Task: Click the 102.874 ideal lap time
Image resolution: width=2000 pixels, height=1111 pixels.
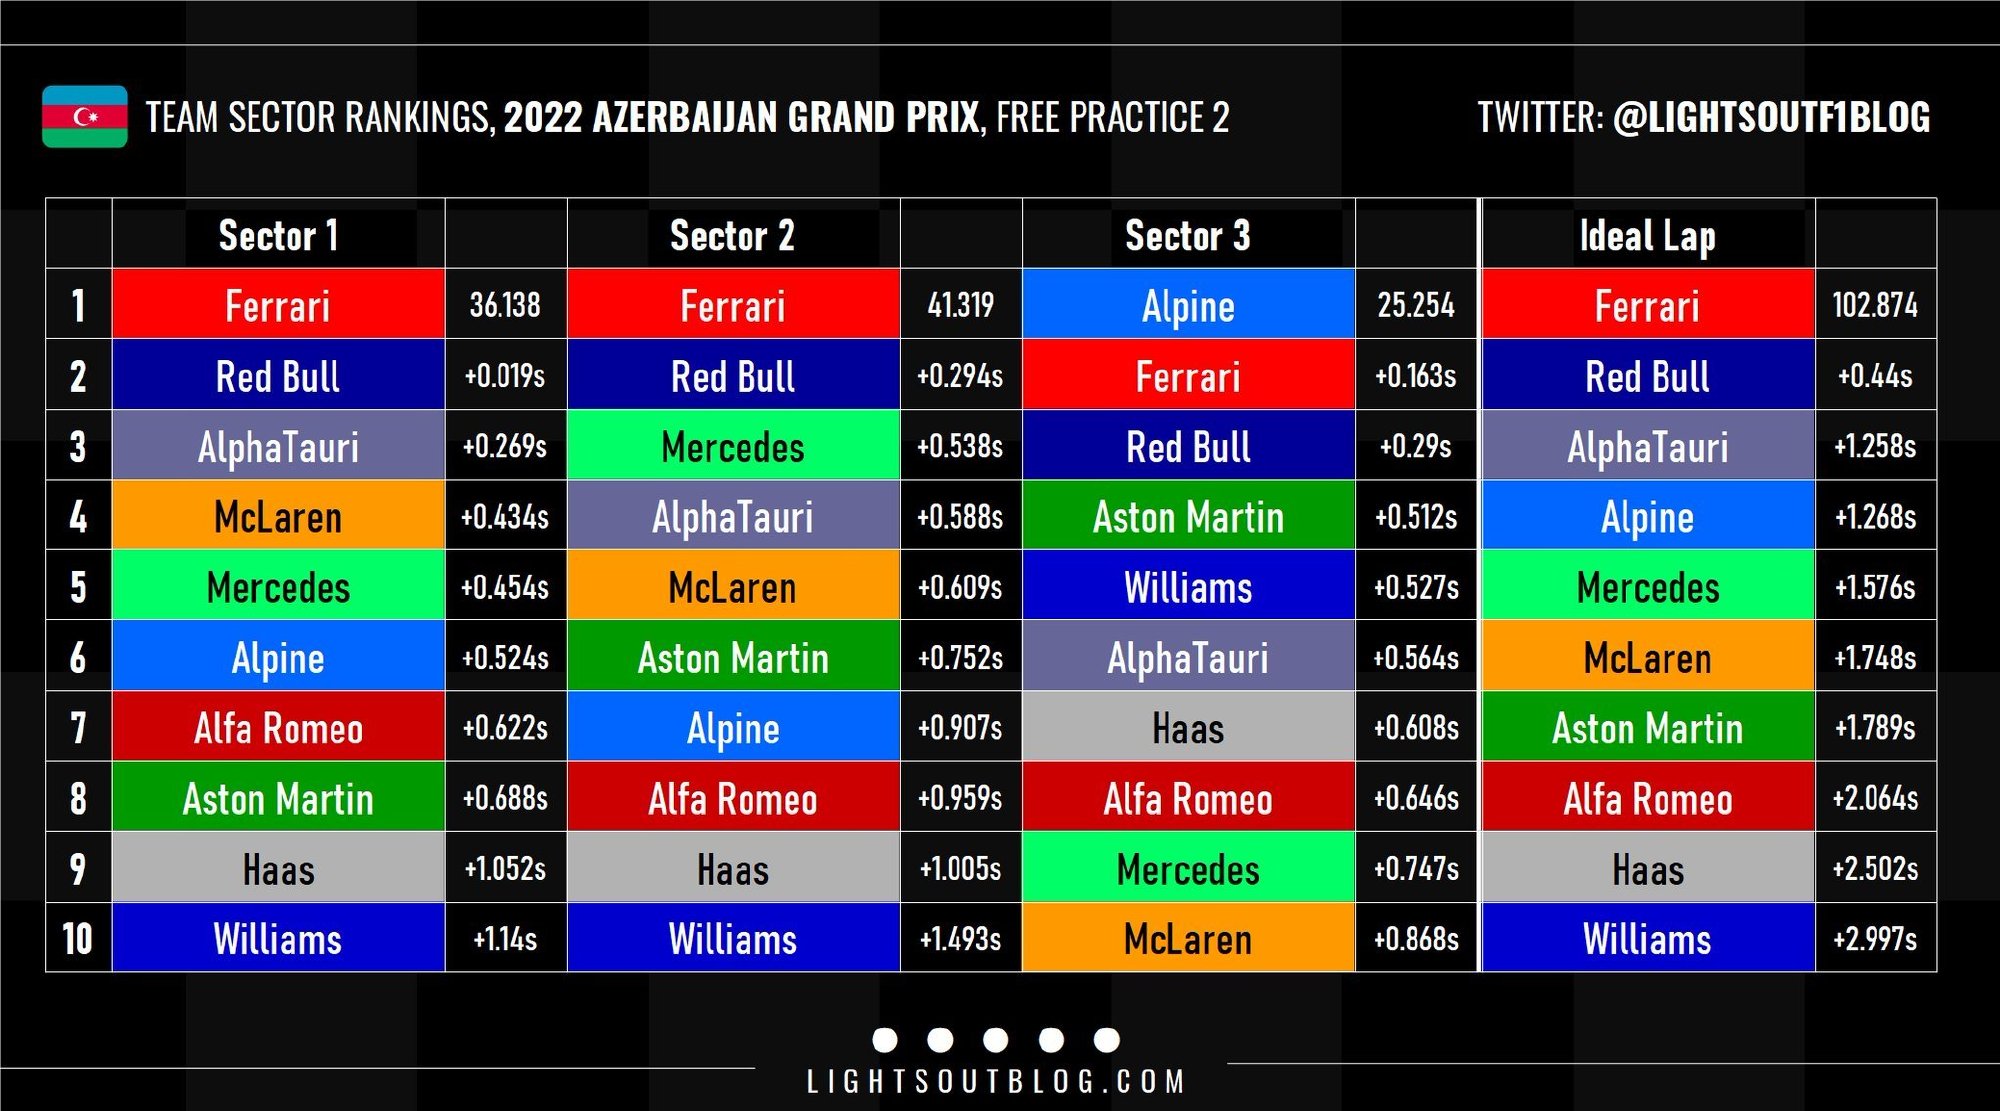Action: (x=1875, y=305)
